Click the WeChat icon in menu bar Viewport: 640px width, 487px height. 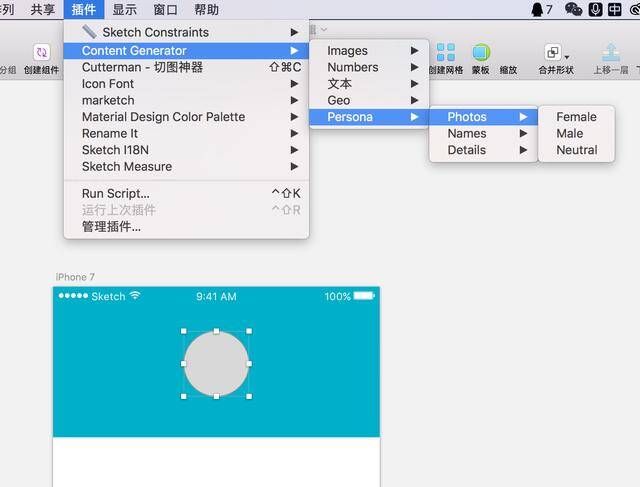click(573, 9)
